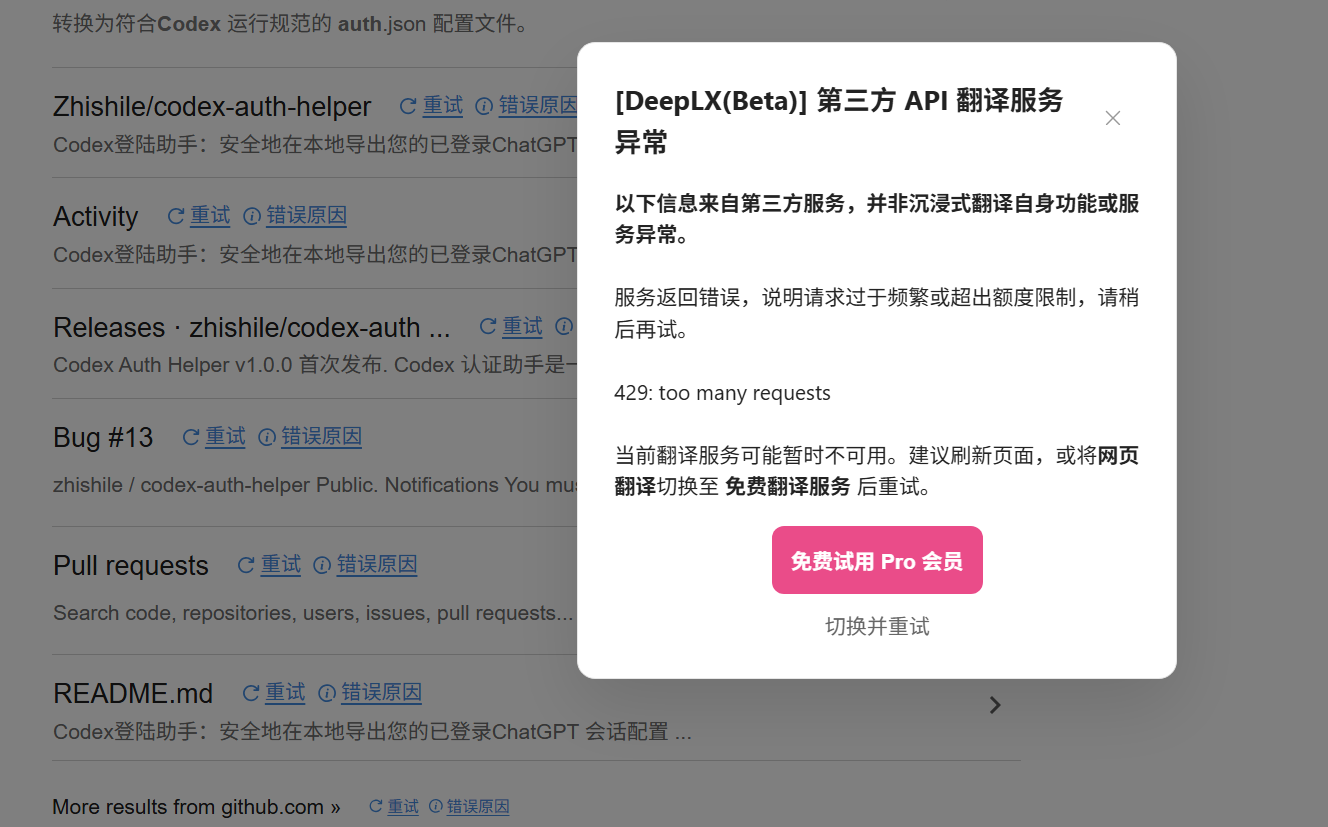Open More results from github.com »
Image resolution: width=1328 pixels, height=827 pixels.
(196, 807)
